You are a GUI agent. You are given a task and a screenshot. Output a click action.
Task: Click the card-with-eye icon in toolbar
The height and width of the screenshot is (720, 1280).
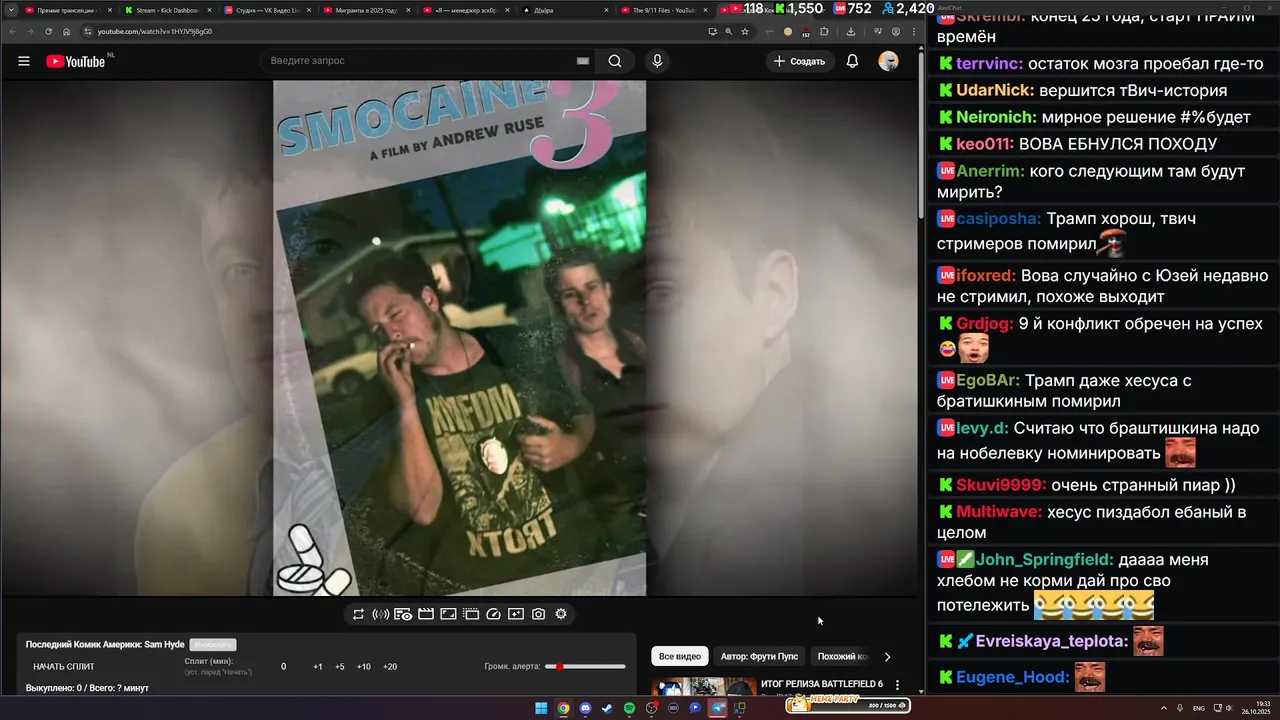coord(403,614)
